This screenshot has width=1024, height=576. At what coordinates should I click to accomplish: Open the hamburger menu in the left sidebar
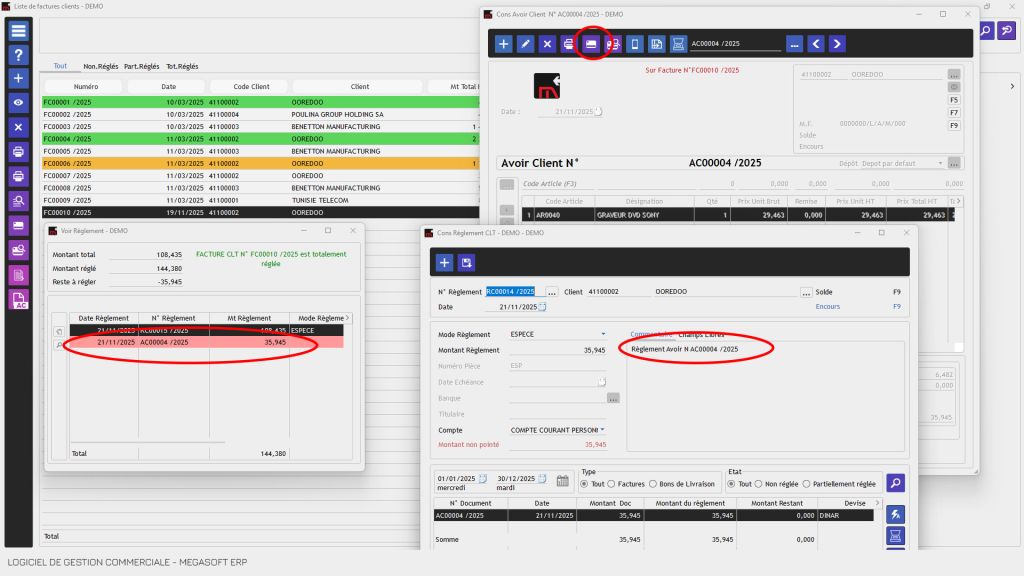click(18, 31)
